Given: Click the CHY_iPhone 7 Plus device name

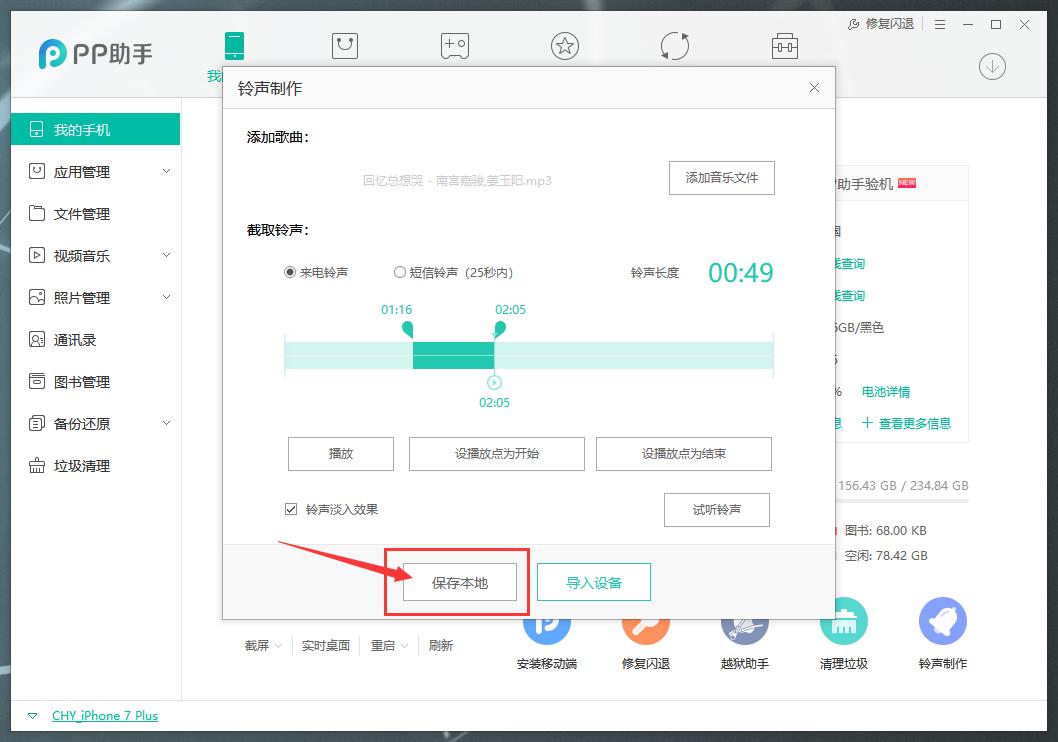Looking at the screenshot, I should tap(104, 715).
